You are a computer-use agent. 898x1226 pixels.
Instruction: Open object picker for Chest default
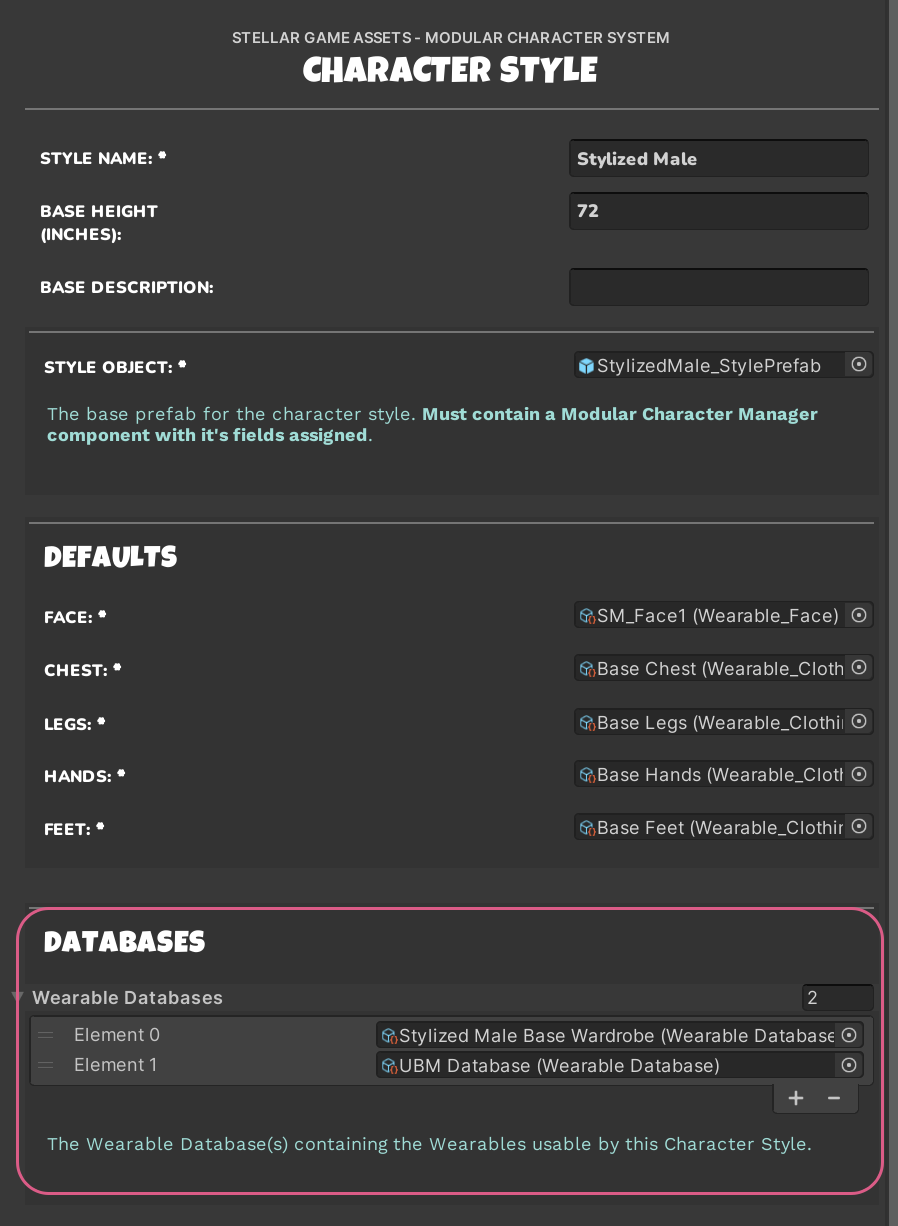858,668
